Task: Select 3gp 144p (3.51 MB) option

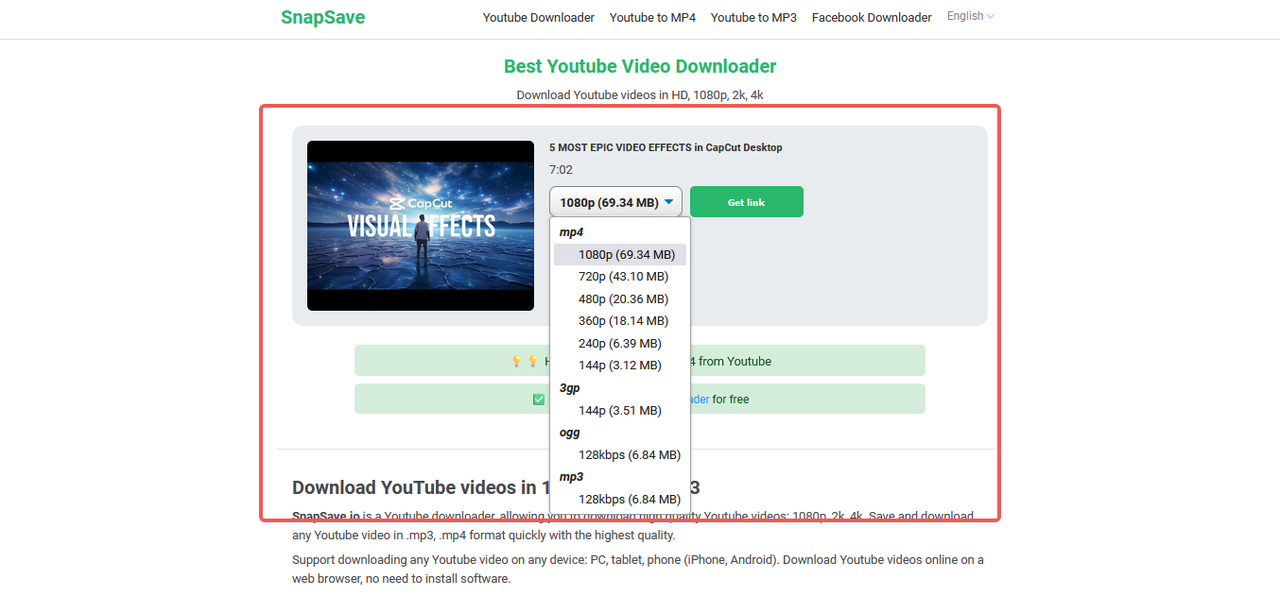Action: click(x=620, y=410)
